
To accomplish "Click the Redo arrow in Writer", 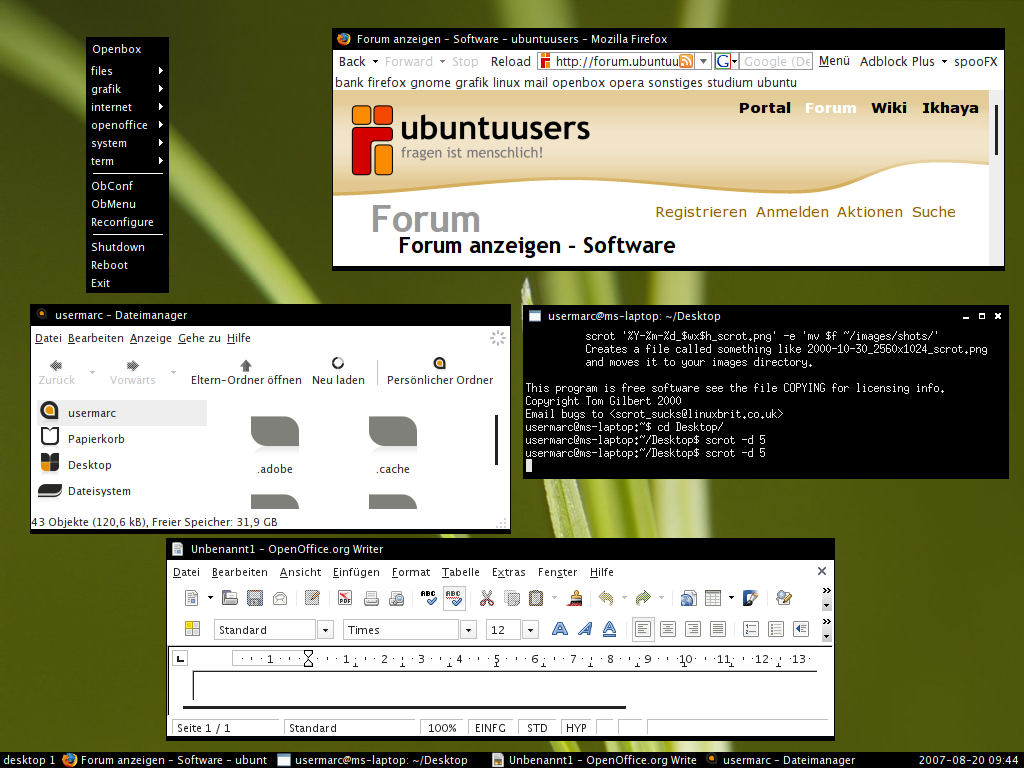I will click(644, 598).
